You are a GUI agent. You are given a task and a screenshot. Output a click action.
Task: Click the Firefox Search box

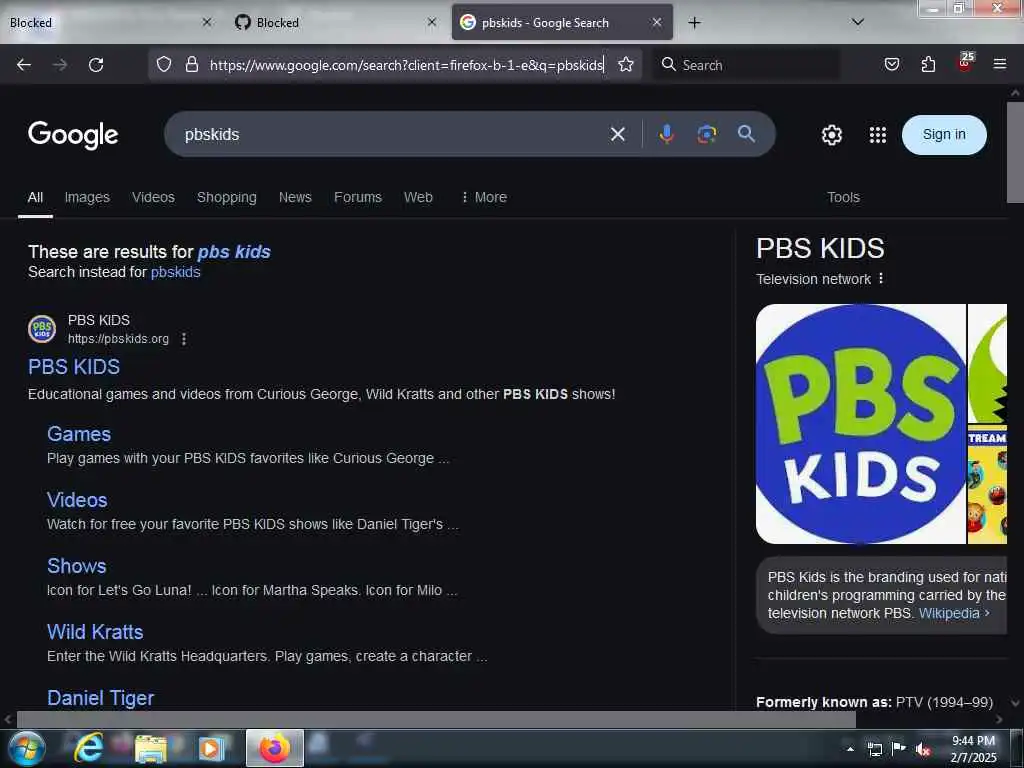747,65
